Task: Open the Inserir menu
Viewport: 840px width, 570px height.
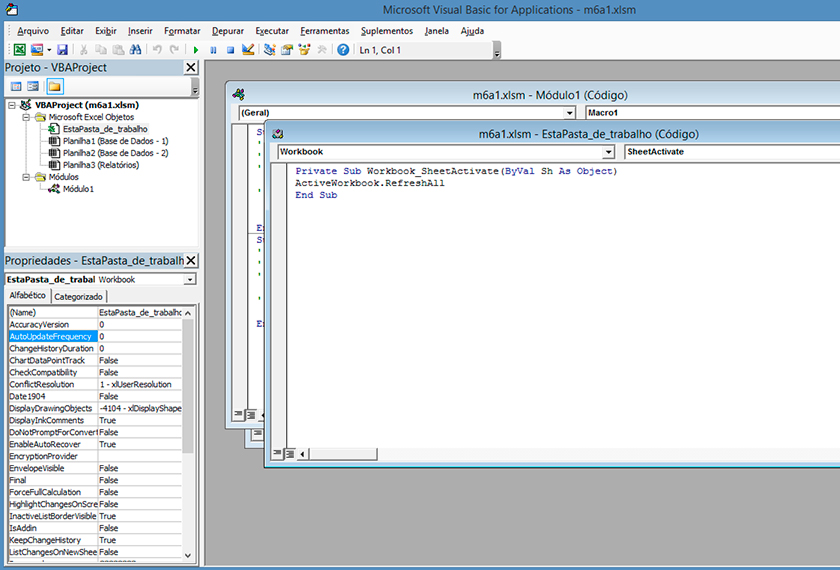Action: pos(140,31)
